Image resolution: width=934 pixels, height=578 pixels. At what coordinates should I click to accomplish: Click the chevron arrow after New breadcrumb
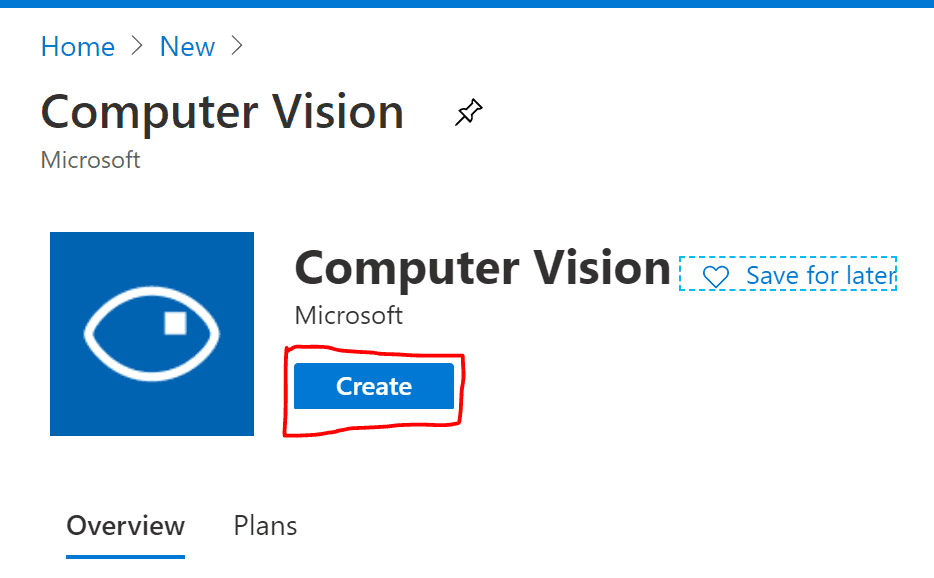tap(237, 46)
